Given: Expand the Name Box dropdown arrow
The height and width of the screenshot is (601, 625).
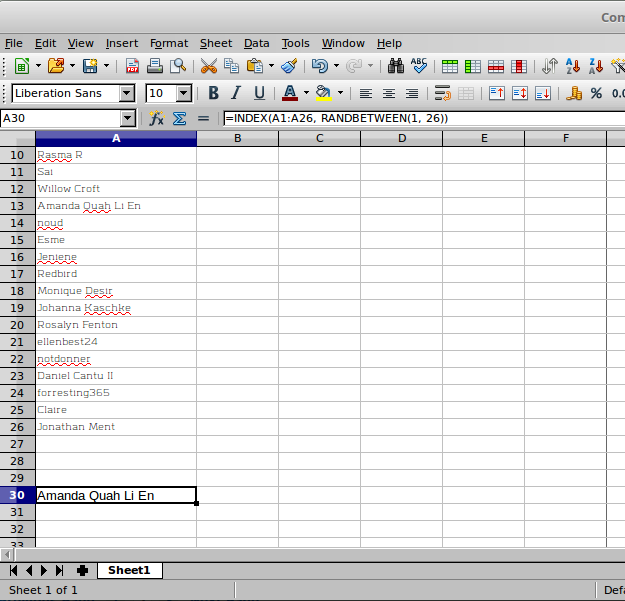Looking at the screenshot, I should (127, 118).
